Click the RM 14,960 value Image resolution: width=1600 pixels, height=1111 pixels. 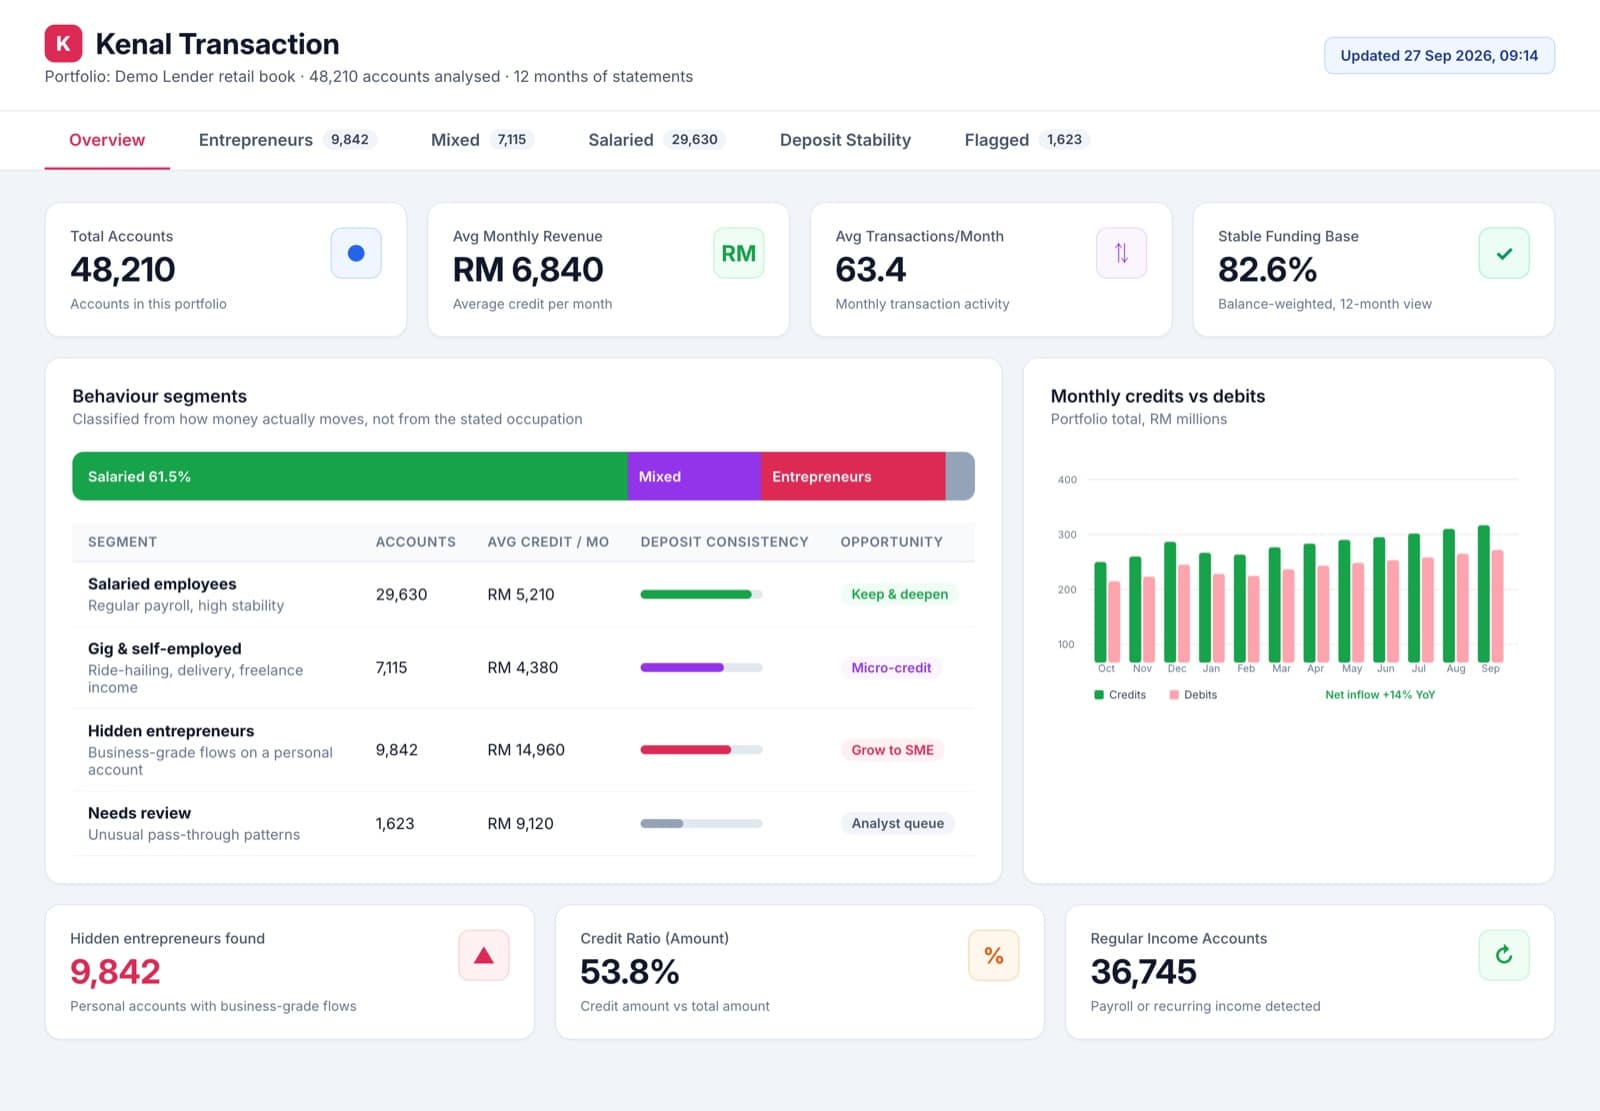click(x=526, y=750)
